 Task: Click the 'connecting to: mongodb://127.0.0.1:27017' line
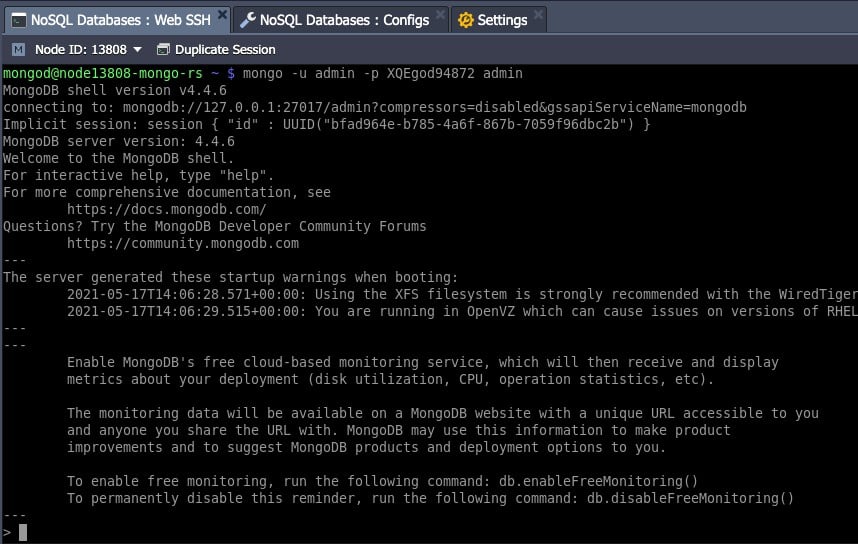tap(375, 107)
